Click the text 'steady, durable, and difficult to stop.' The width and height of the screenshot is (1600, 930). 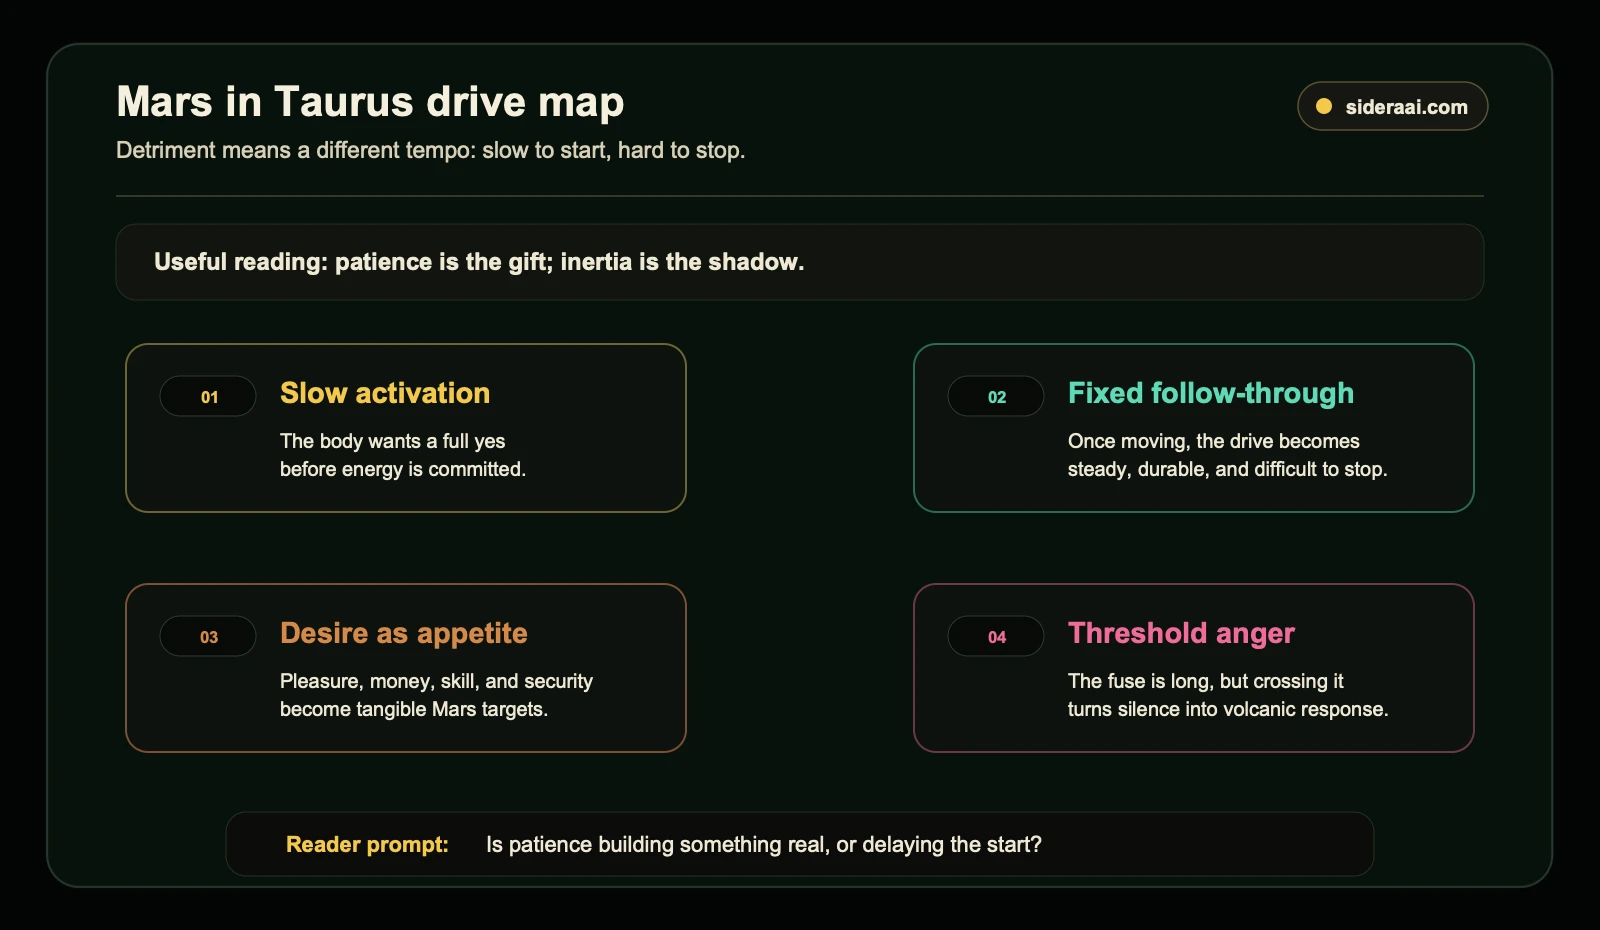pyautogui.click(x=1228, y=469)
